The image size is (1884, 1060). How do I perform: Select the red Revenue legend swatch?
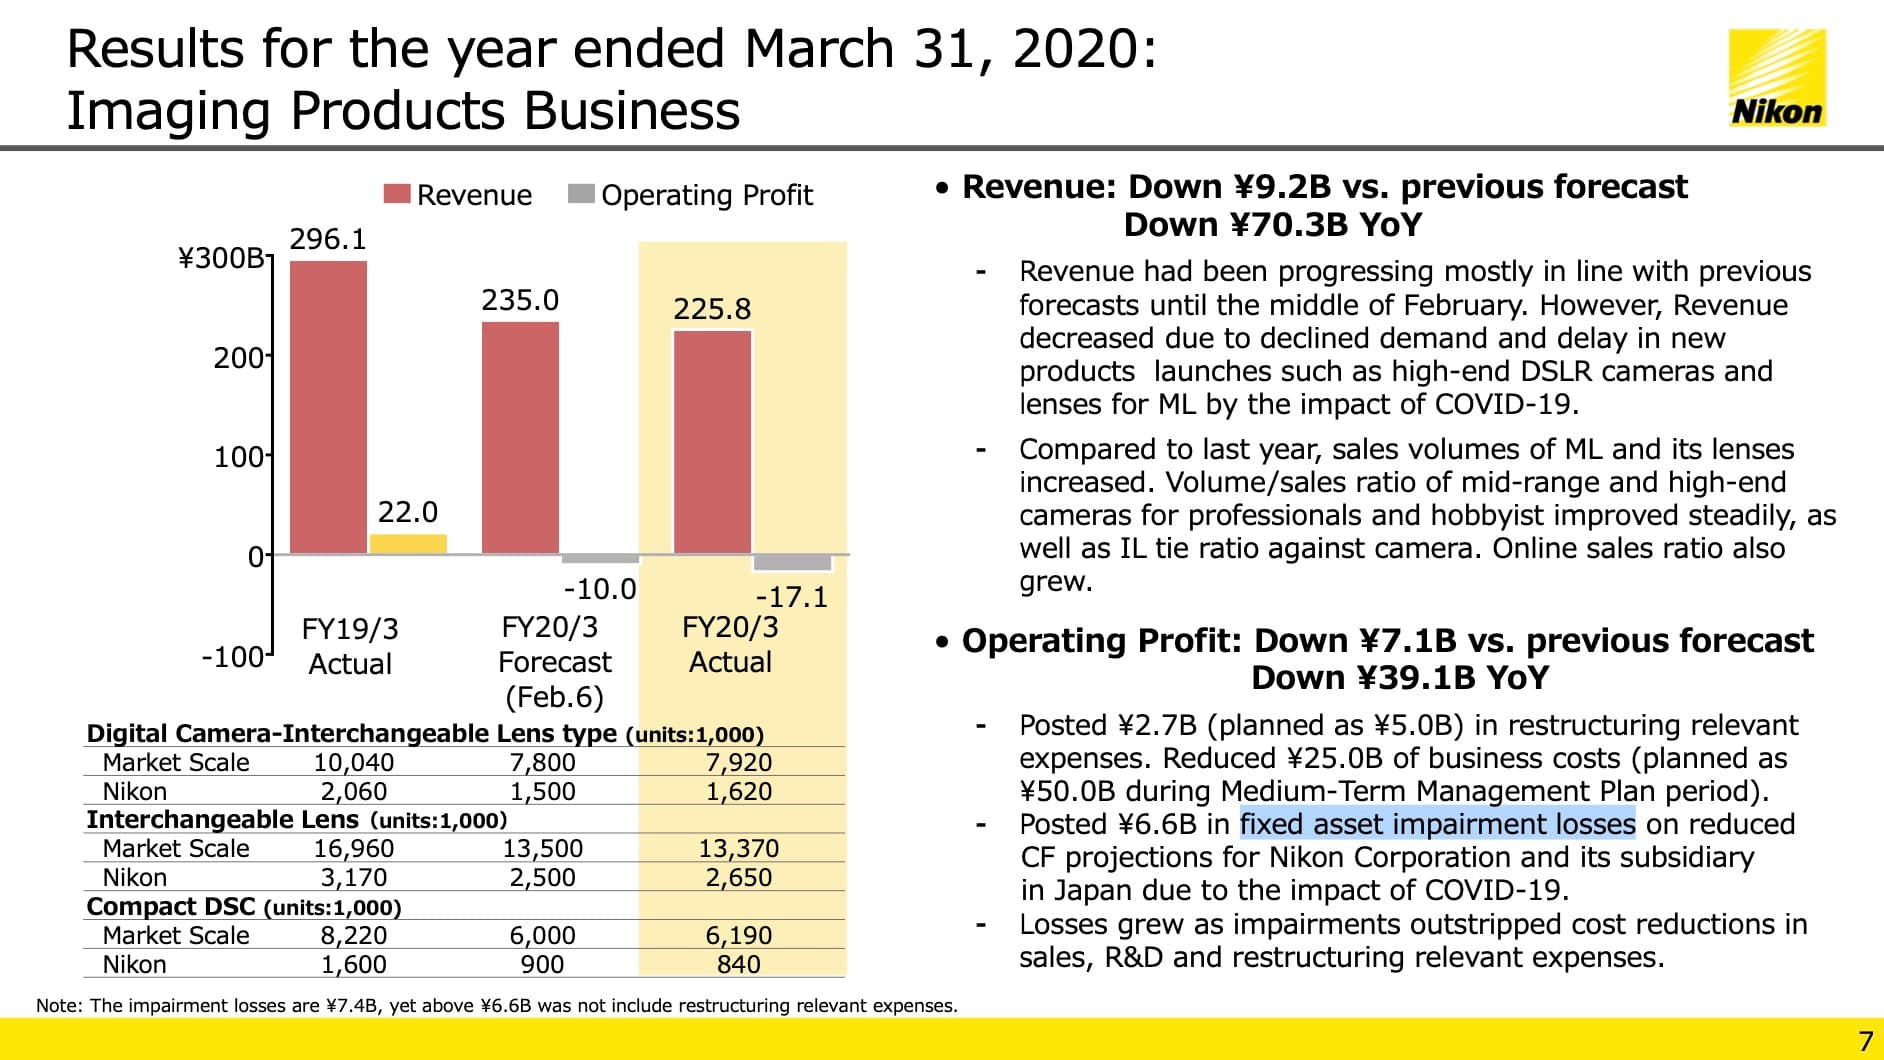coord(399,193)
